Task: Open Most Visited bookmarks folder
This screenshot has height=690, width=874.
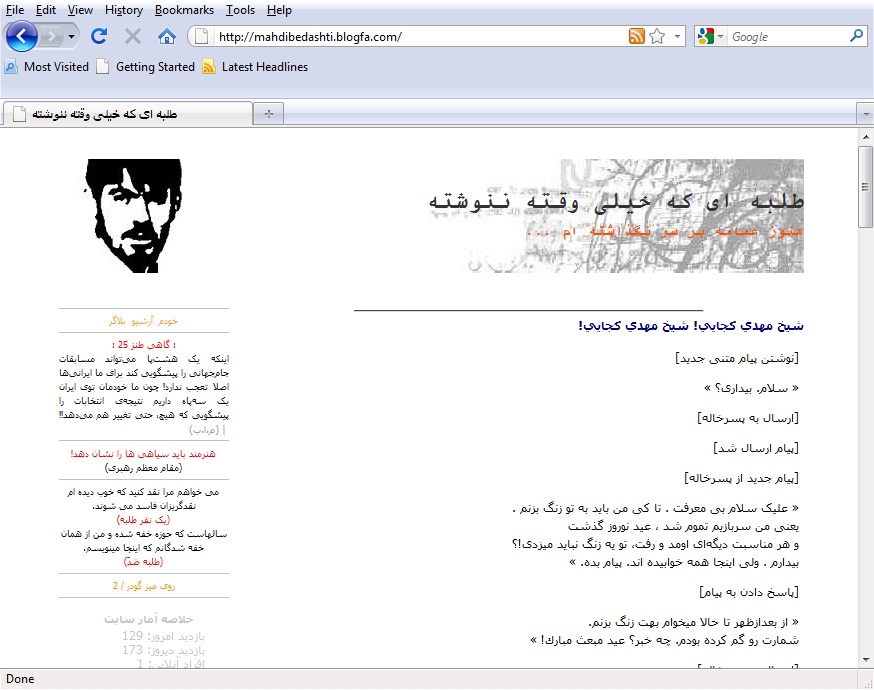Action: coord(47,67)
